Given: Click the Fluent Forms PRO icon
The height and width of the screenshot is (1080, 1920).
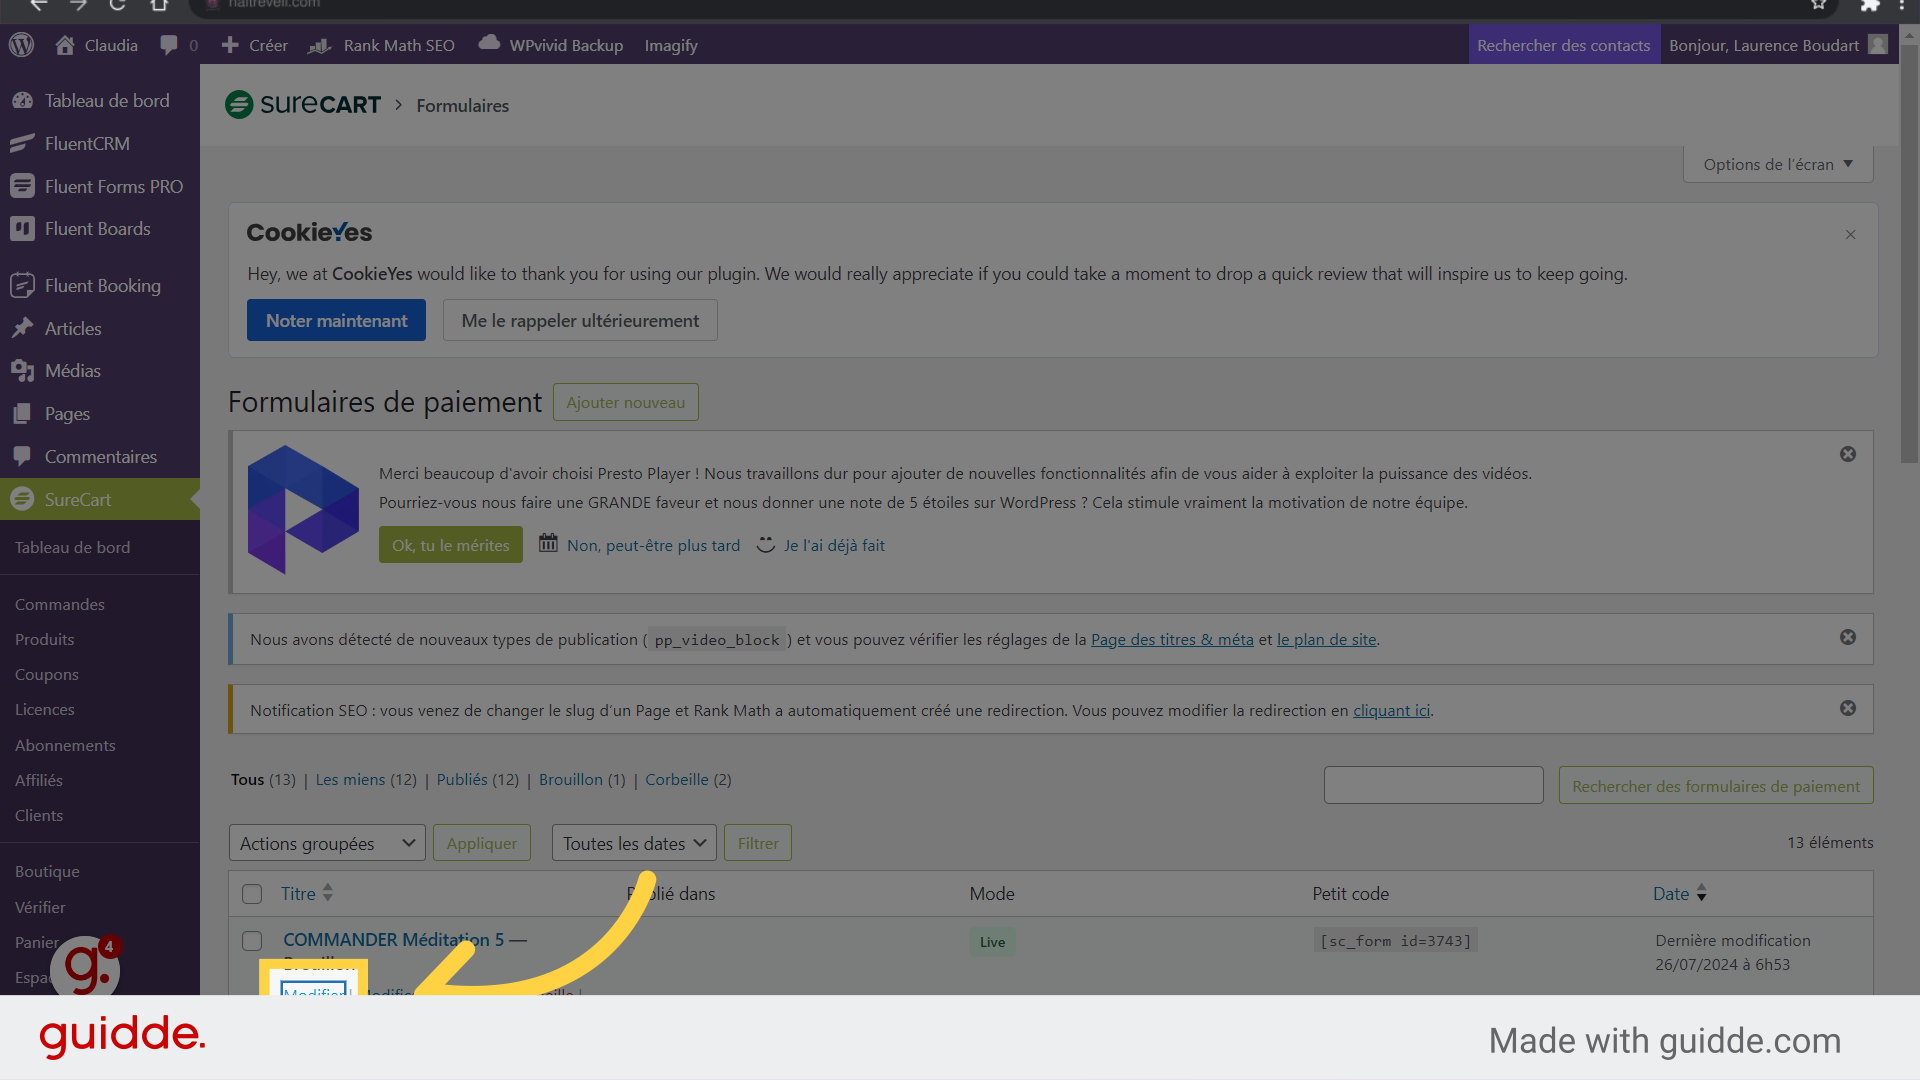Looking at the screenshot, I should pyautogui.click(x=22, y=186).
